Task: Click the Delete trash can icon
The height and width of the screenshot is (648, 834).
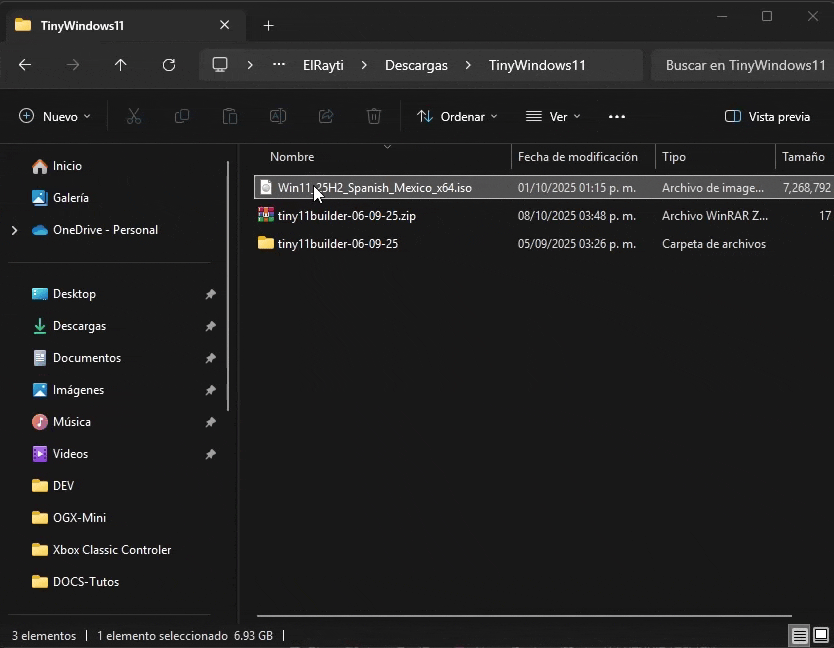Action: [374, 117]
